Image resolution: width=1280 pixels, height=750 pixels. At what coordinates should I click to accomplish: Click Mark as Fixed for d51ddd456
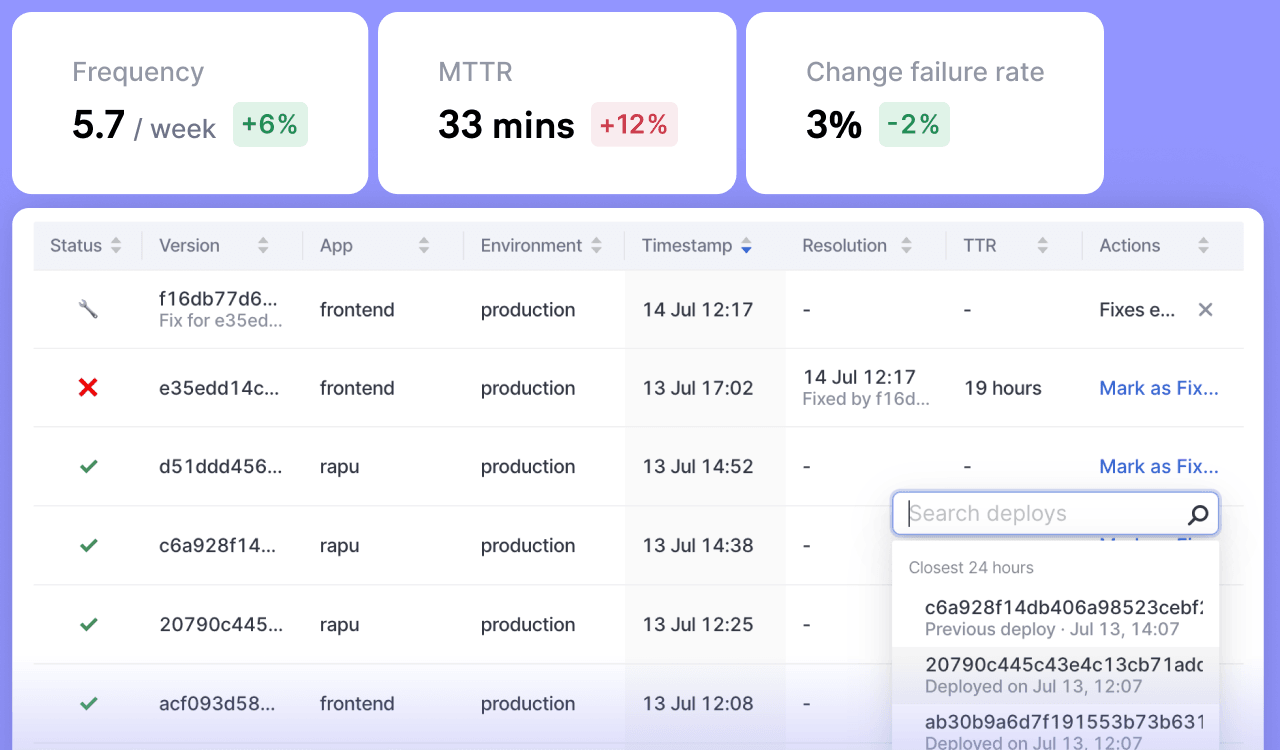click(x=1158, y=467)
